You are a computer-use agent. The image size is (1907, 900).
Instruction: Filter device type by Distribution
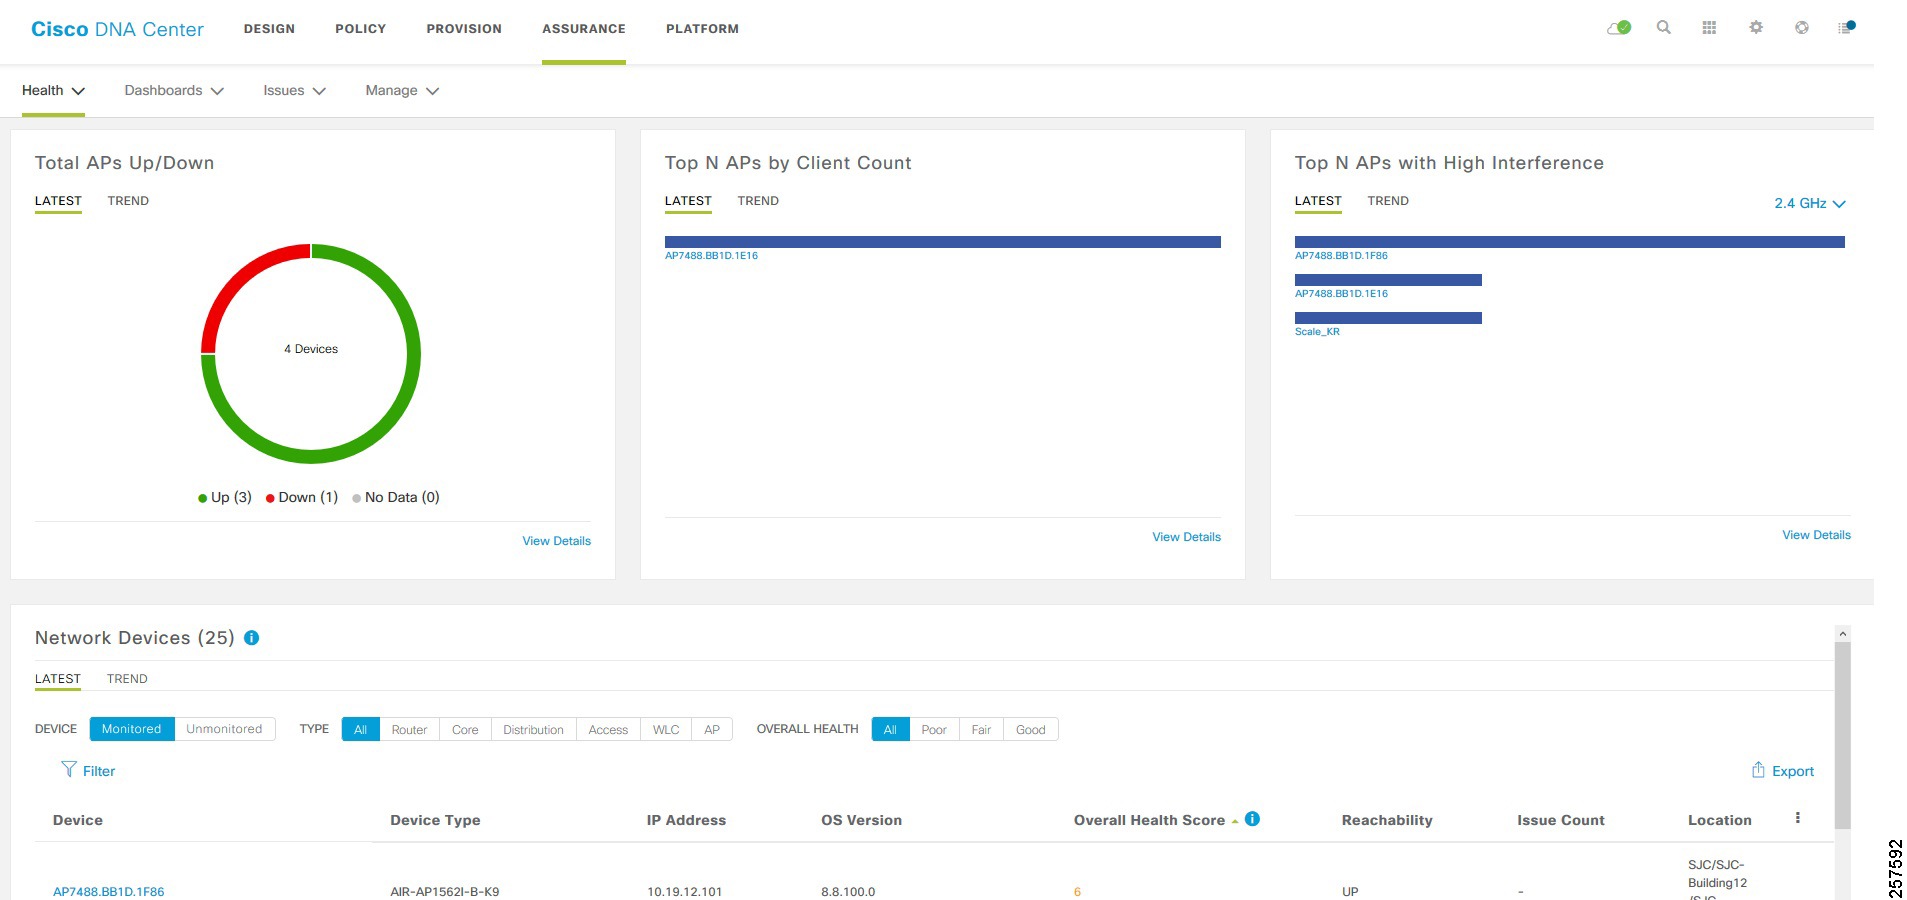pos(533,729)
